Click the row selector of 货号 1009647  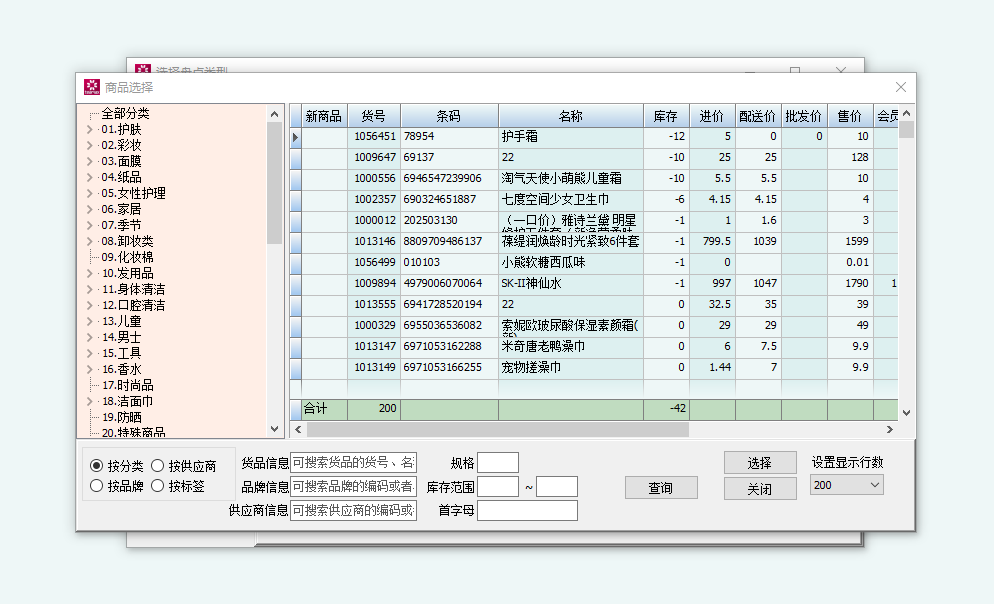click(295, 157)
